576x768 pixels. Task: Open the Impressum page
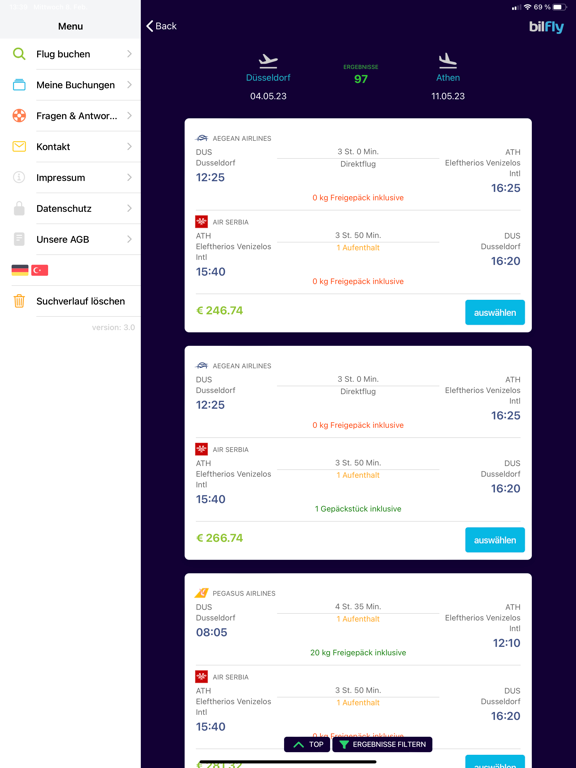coord(70,177)
